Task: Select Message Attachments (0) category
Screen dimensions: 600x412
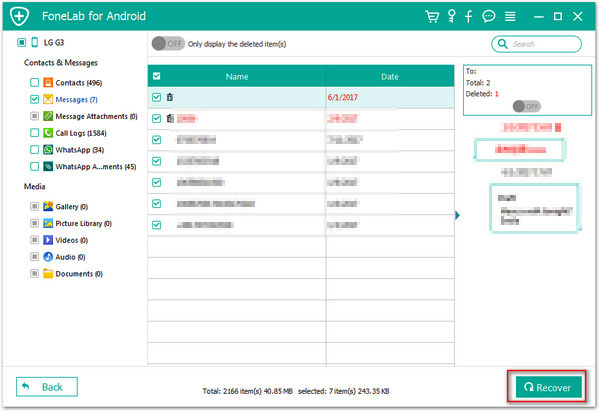Action: [96, 116]
